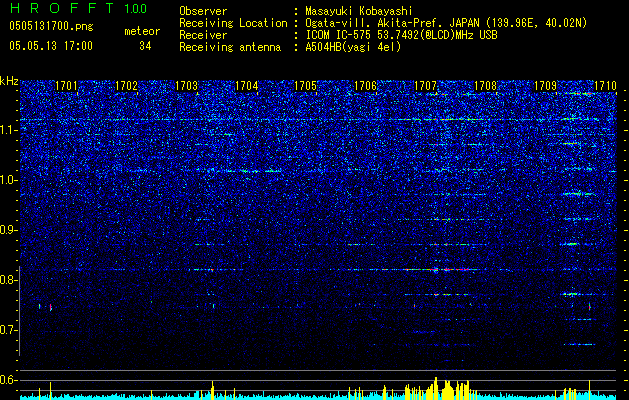
Task: Click the Observer label
Action: click(x=203, y=11)
